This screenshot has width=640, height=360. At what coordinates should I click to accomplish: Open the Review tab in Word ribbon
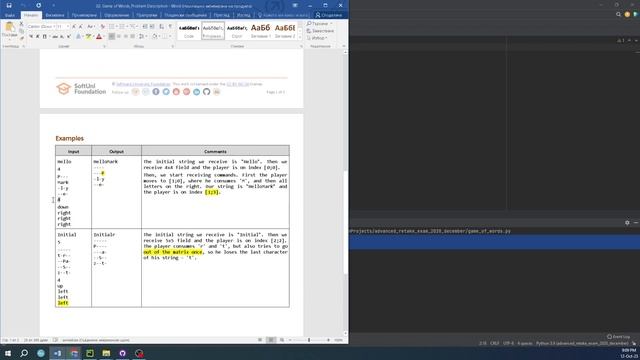point(222,15)
